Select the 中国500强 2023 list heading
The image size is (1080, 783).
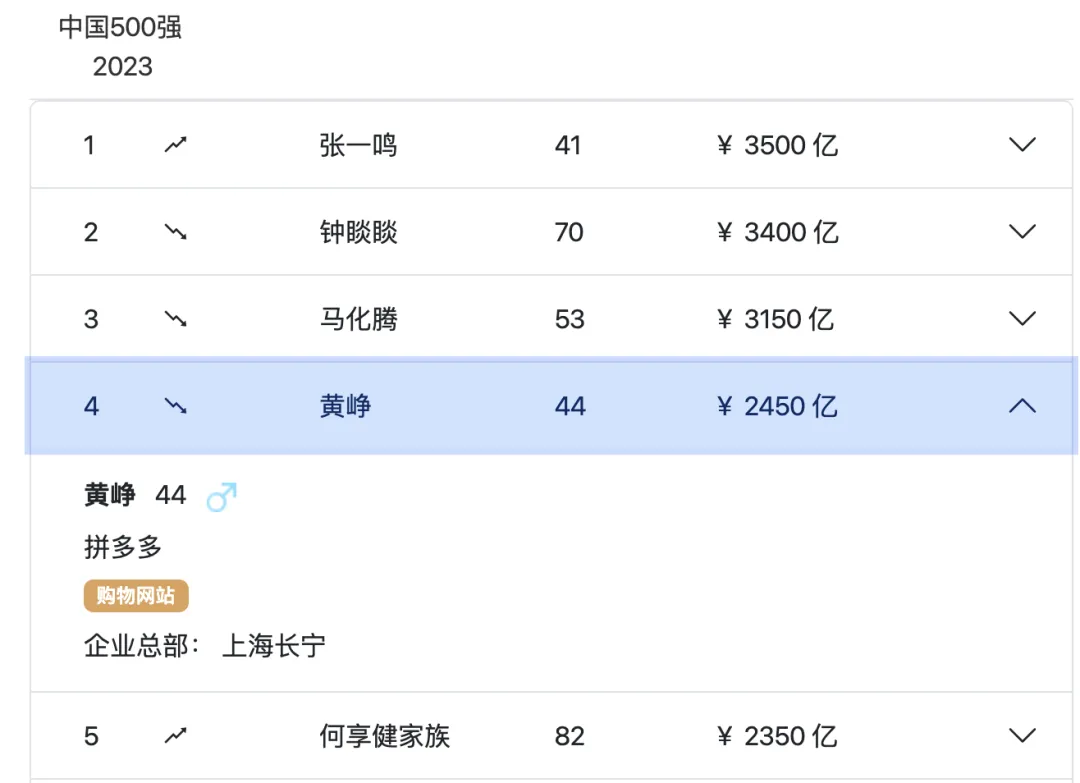(121, 46)
